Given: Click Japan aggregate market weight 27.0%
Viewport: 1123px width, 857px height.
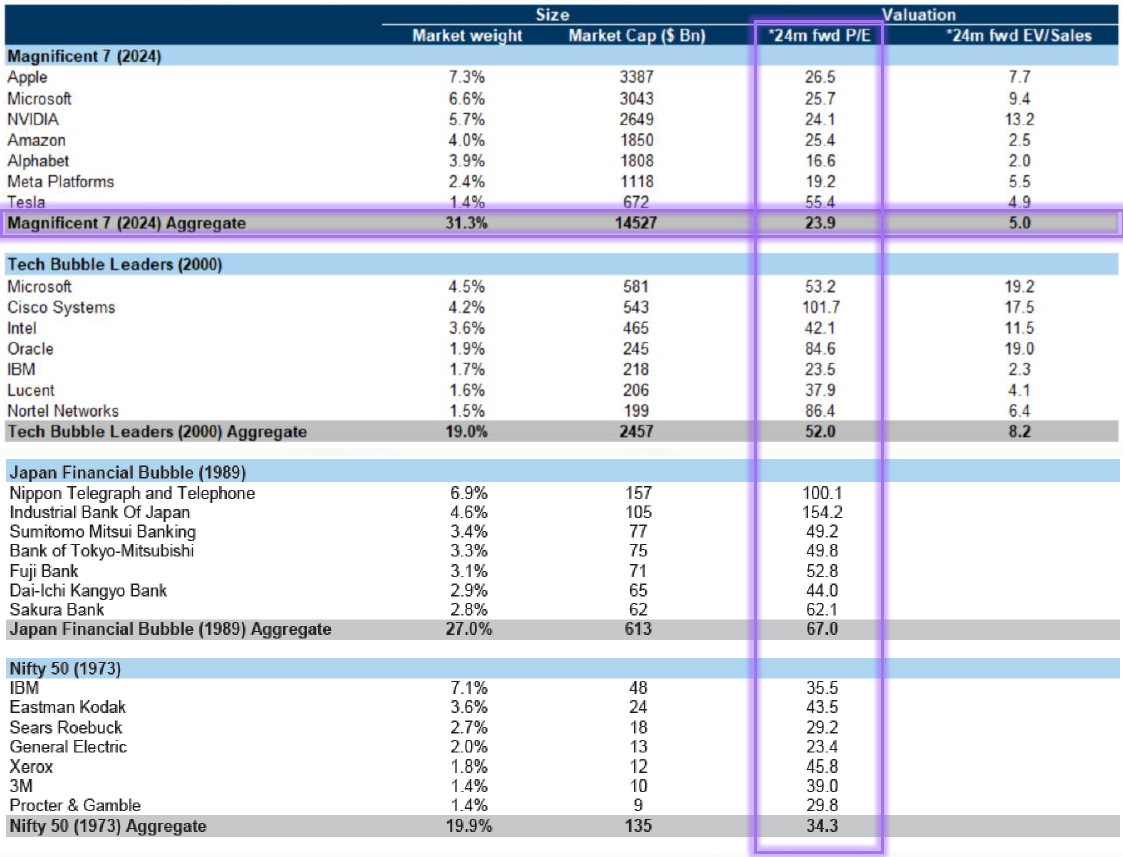Looking at the screenshot, I should coord(468,629).
